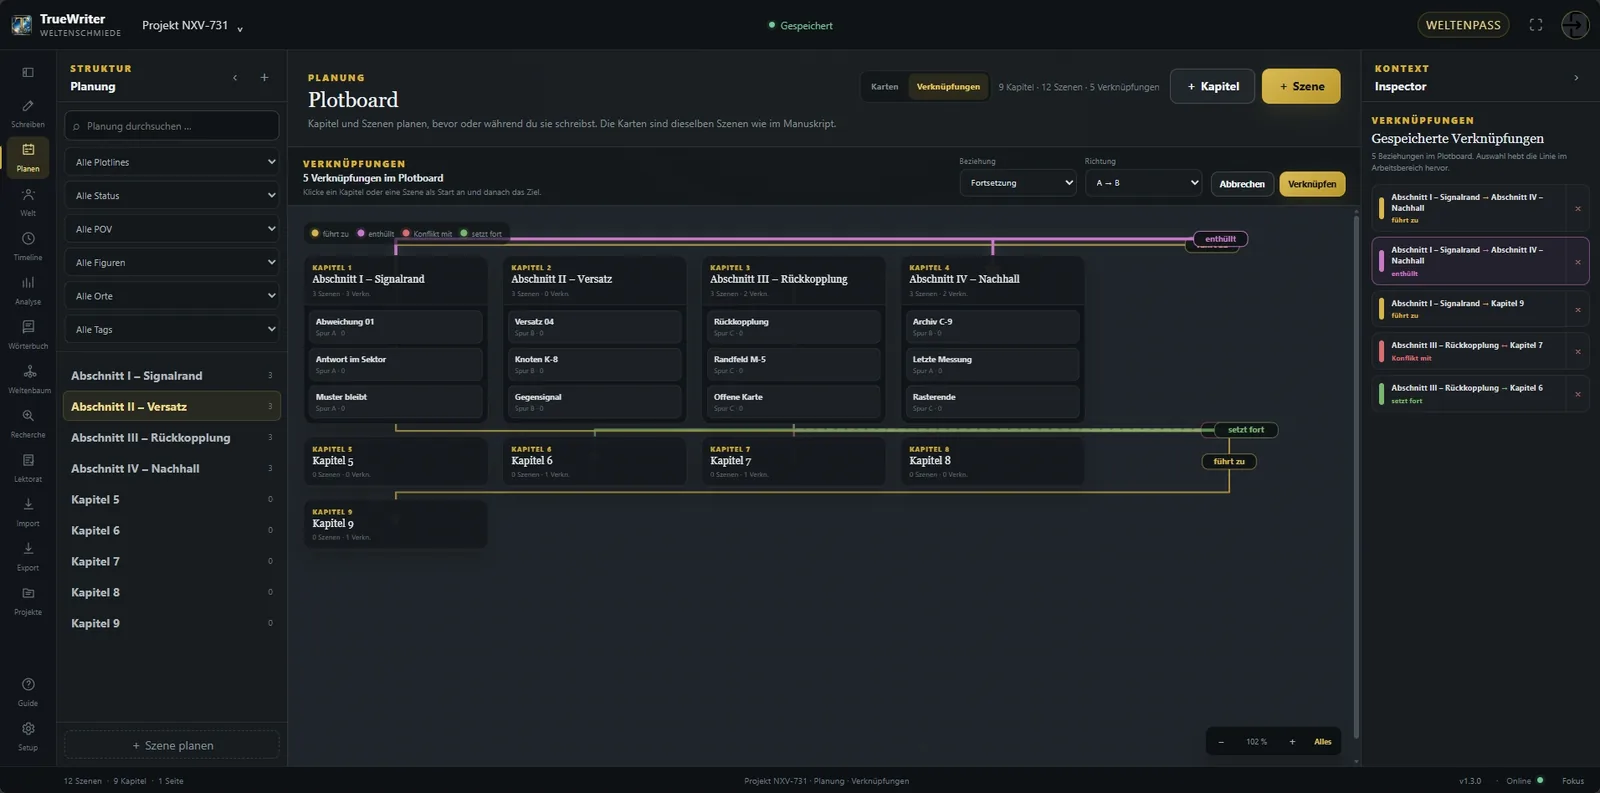Collapse the Inspector panel with right chevron

1576,78
